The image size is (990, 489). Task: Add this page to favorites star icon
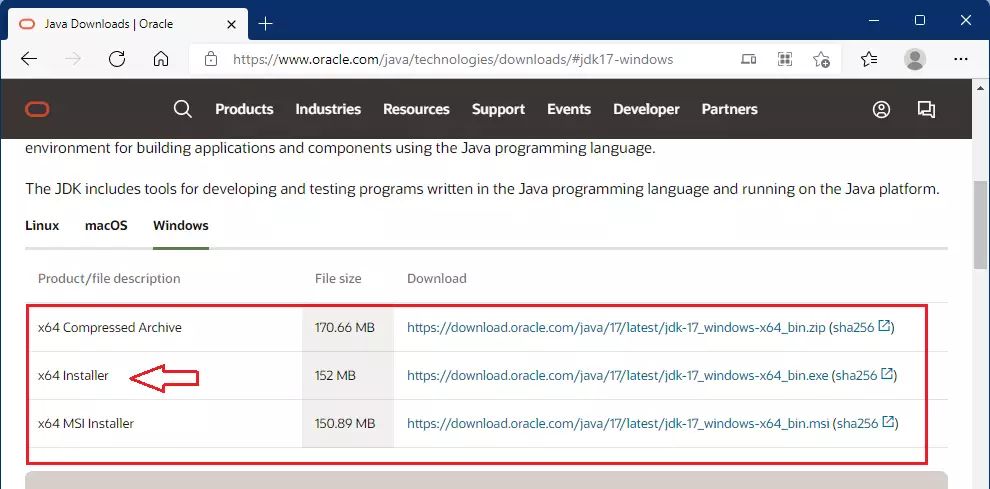[821, 59]
